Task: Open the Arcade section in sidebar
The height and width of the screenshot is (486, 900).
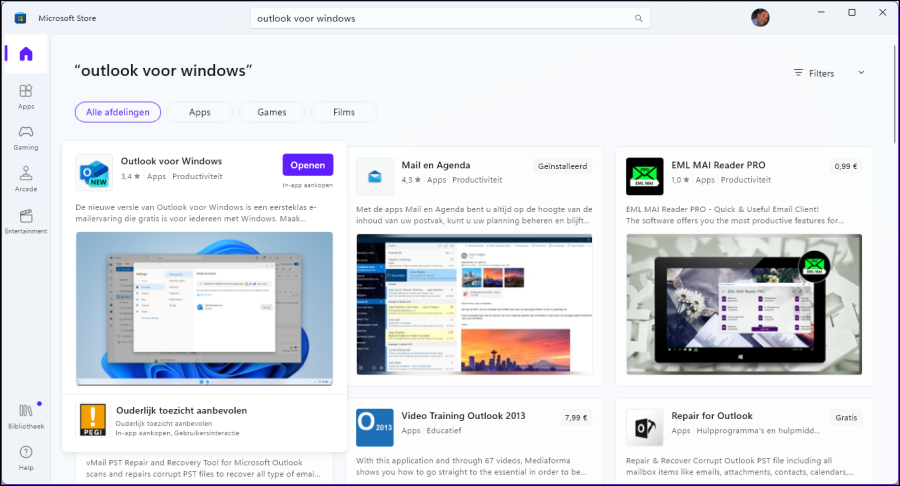Action: point(26,179)
